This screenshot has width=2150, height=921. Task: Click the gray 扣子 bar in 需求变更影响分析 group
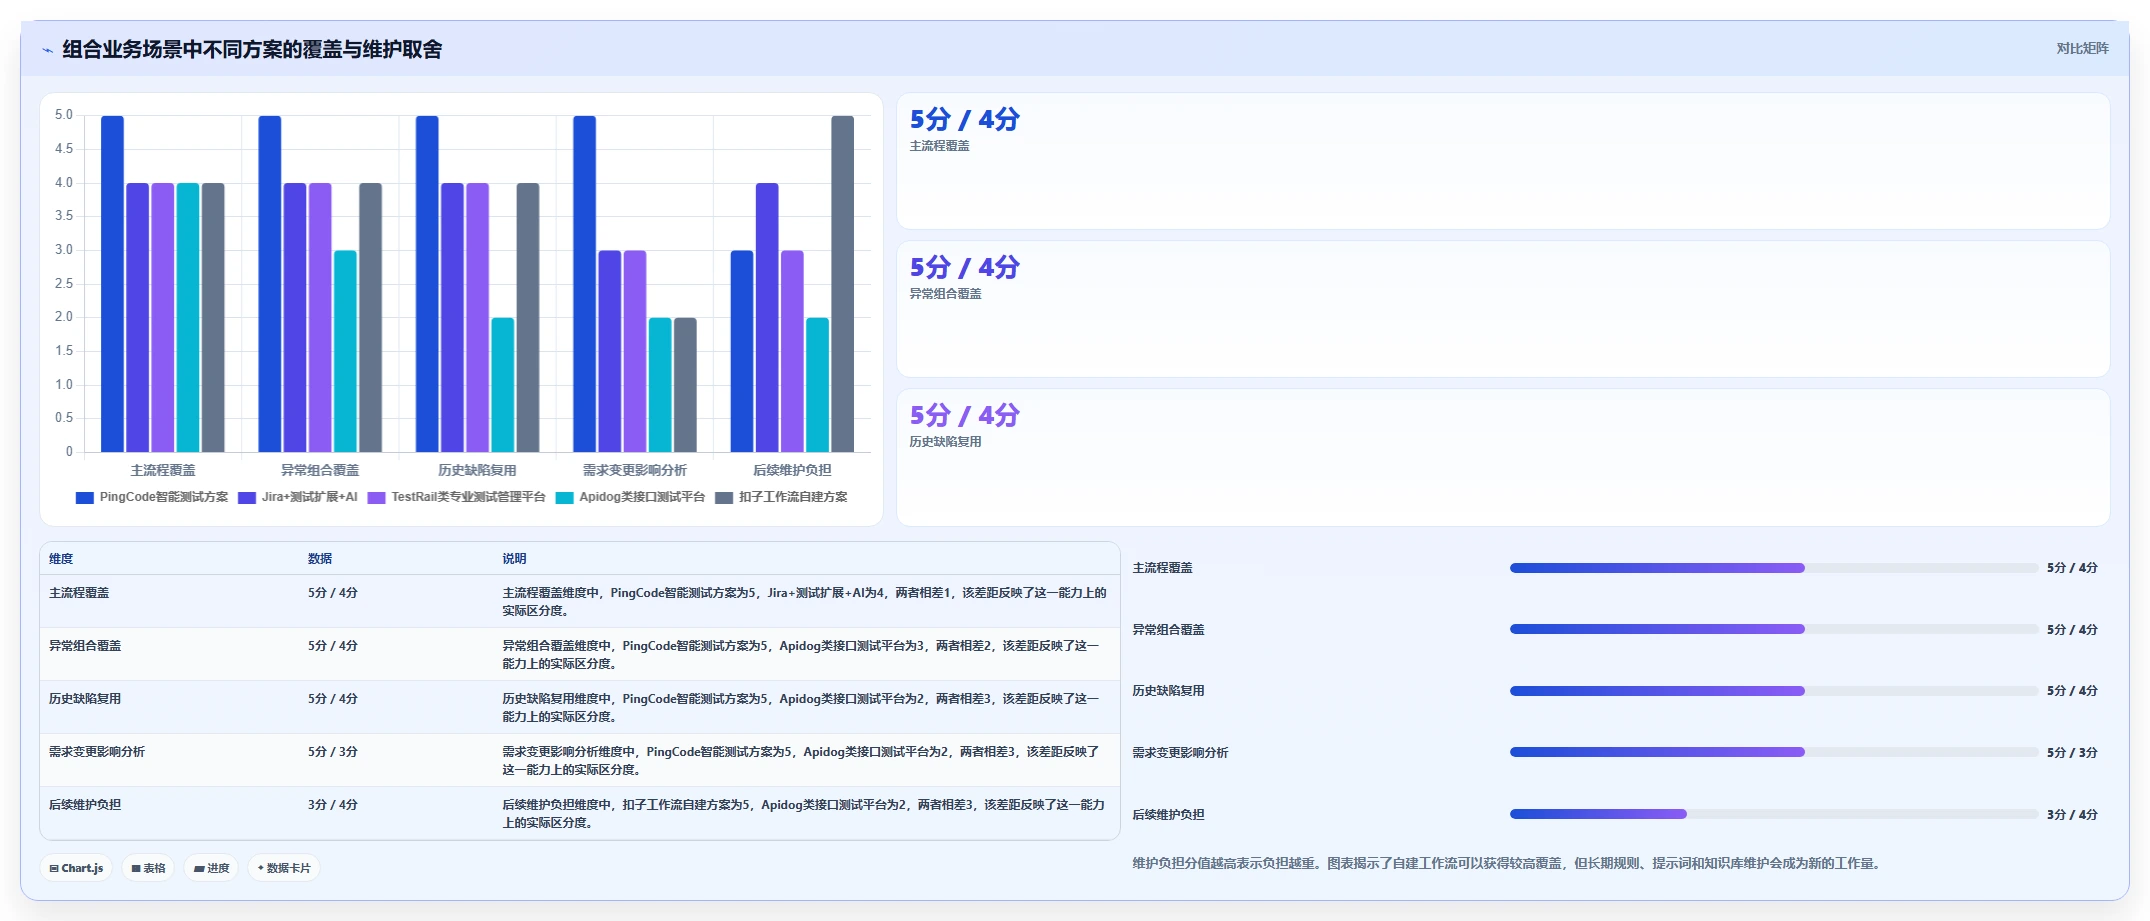685,385
